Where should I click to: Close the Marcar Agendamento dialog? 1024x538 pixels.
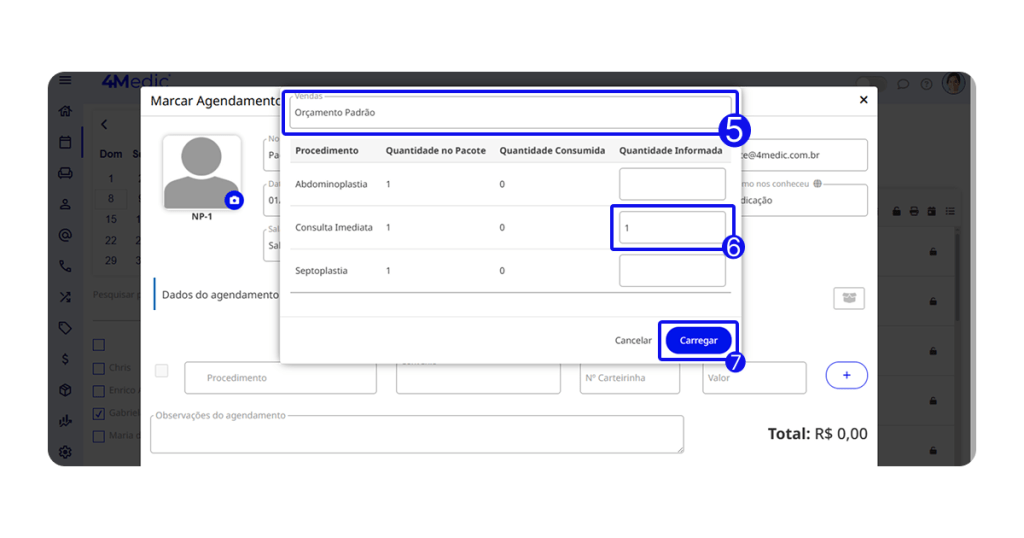pos(864,100)
